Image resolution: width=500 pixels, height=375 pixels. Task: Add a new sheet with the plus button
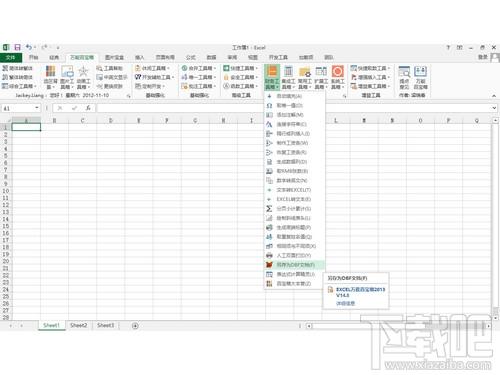pos(135,326)
